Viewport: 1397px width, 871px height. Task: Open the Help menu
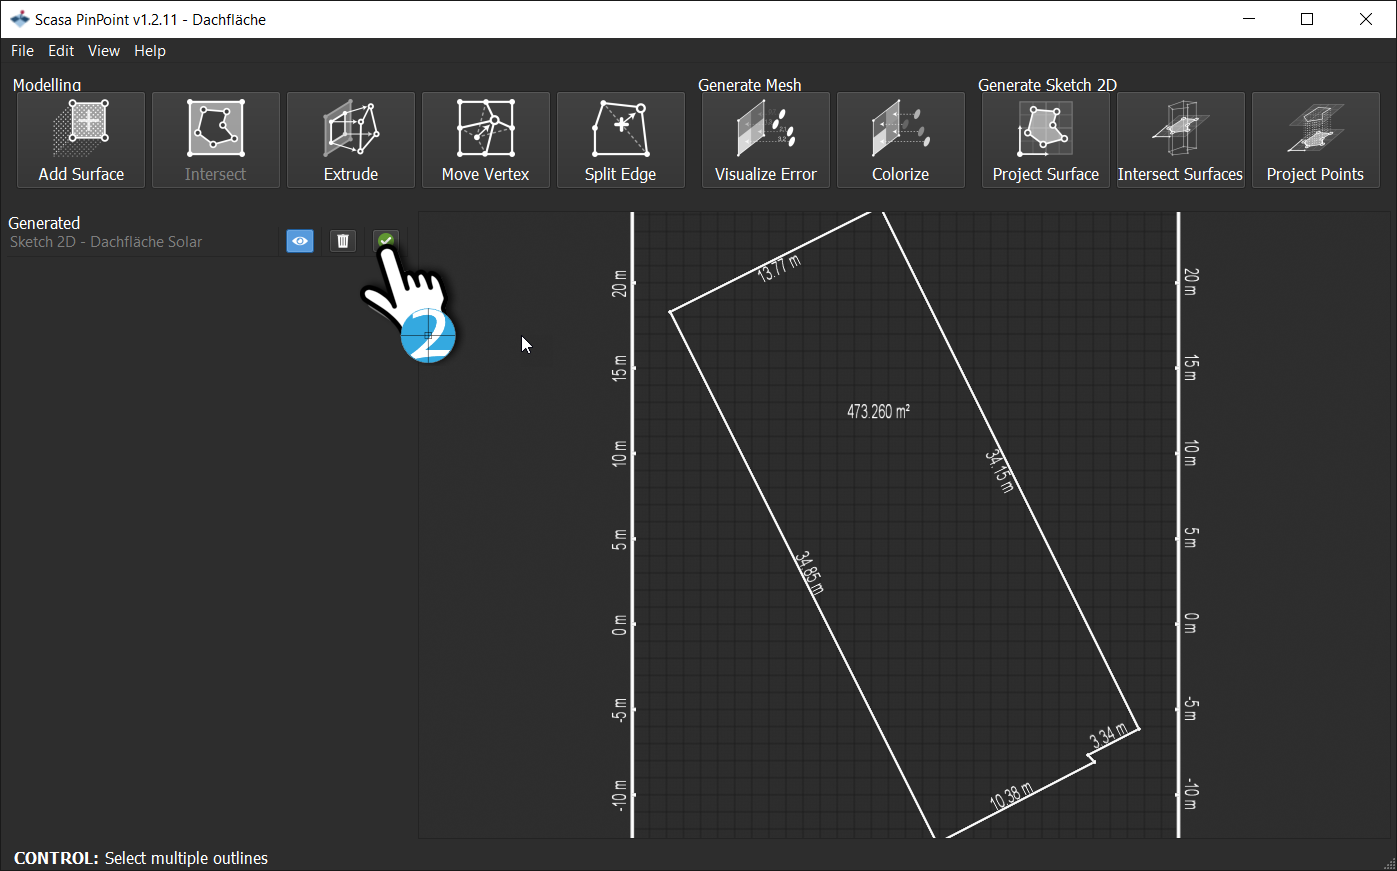(150, 51)
